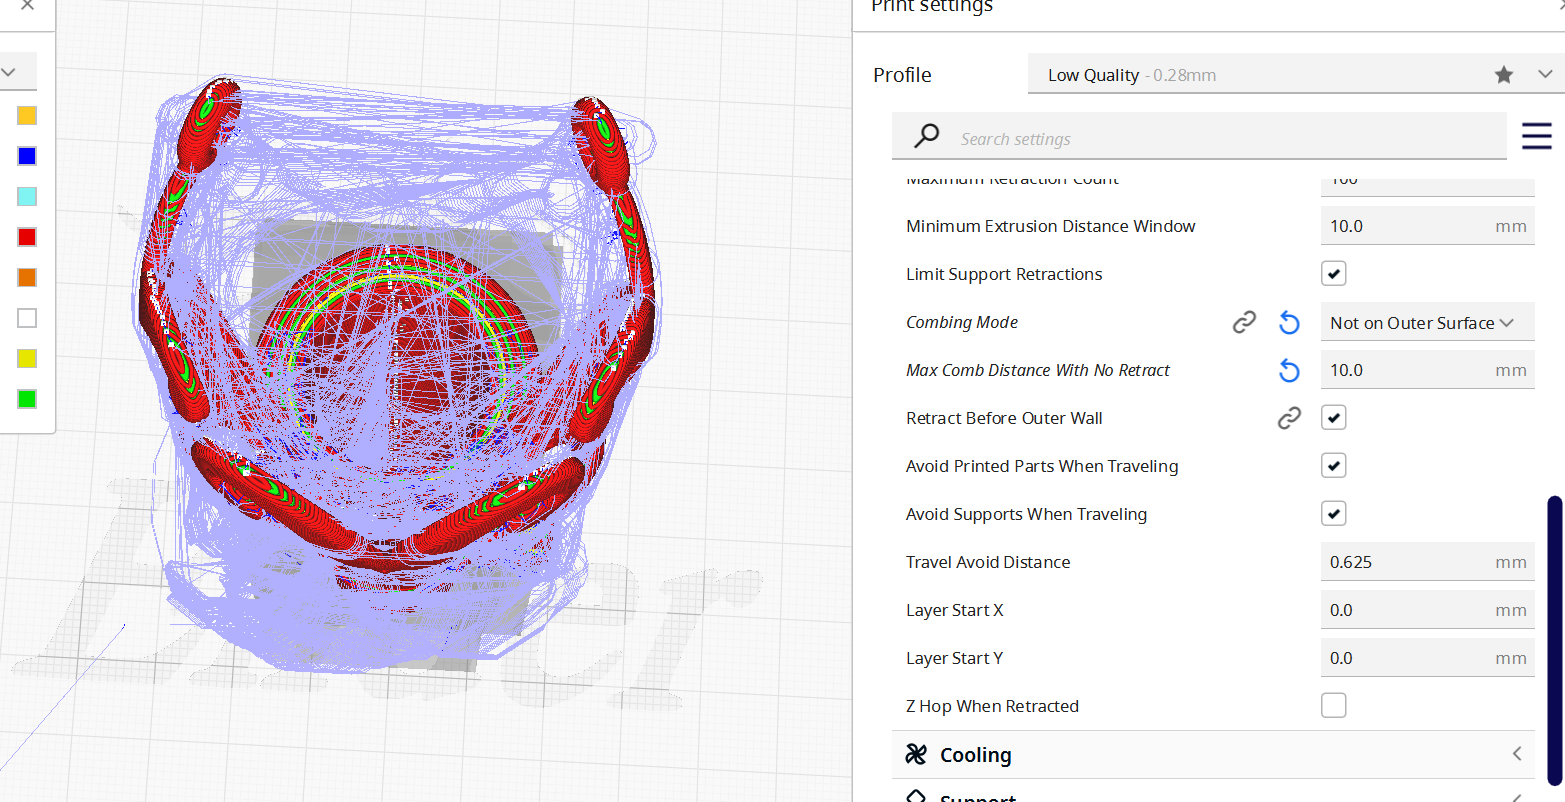Reset Combing Mode using the revert arrow
Screen dimensions: 1565x802
click(1289, 321)
